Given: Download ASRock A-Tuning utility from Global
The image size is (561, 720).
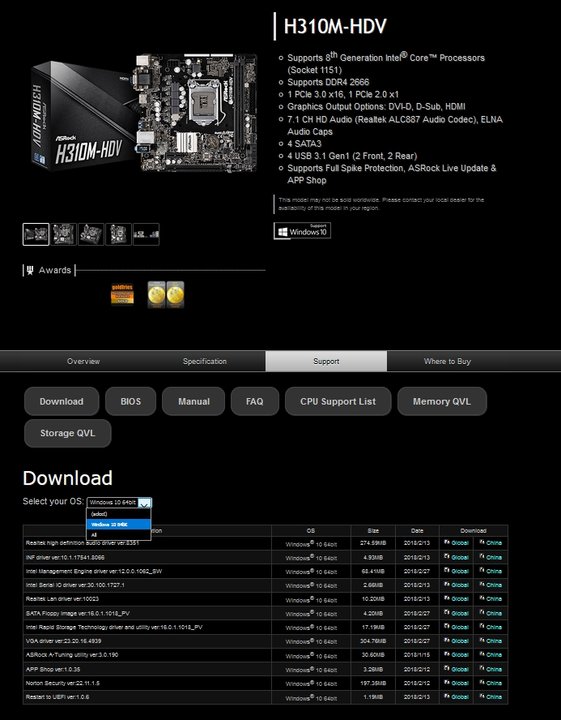Looking at the screenshot, I should click(x=457, y=655).
